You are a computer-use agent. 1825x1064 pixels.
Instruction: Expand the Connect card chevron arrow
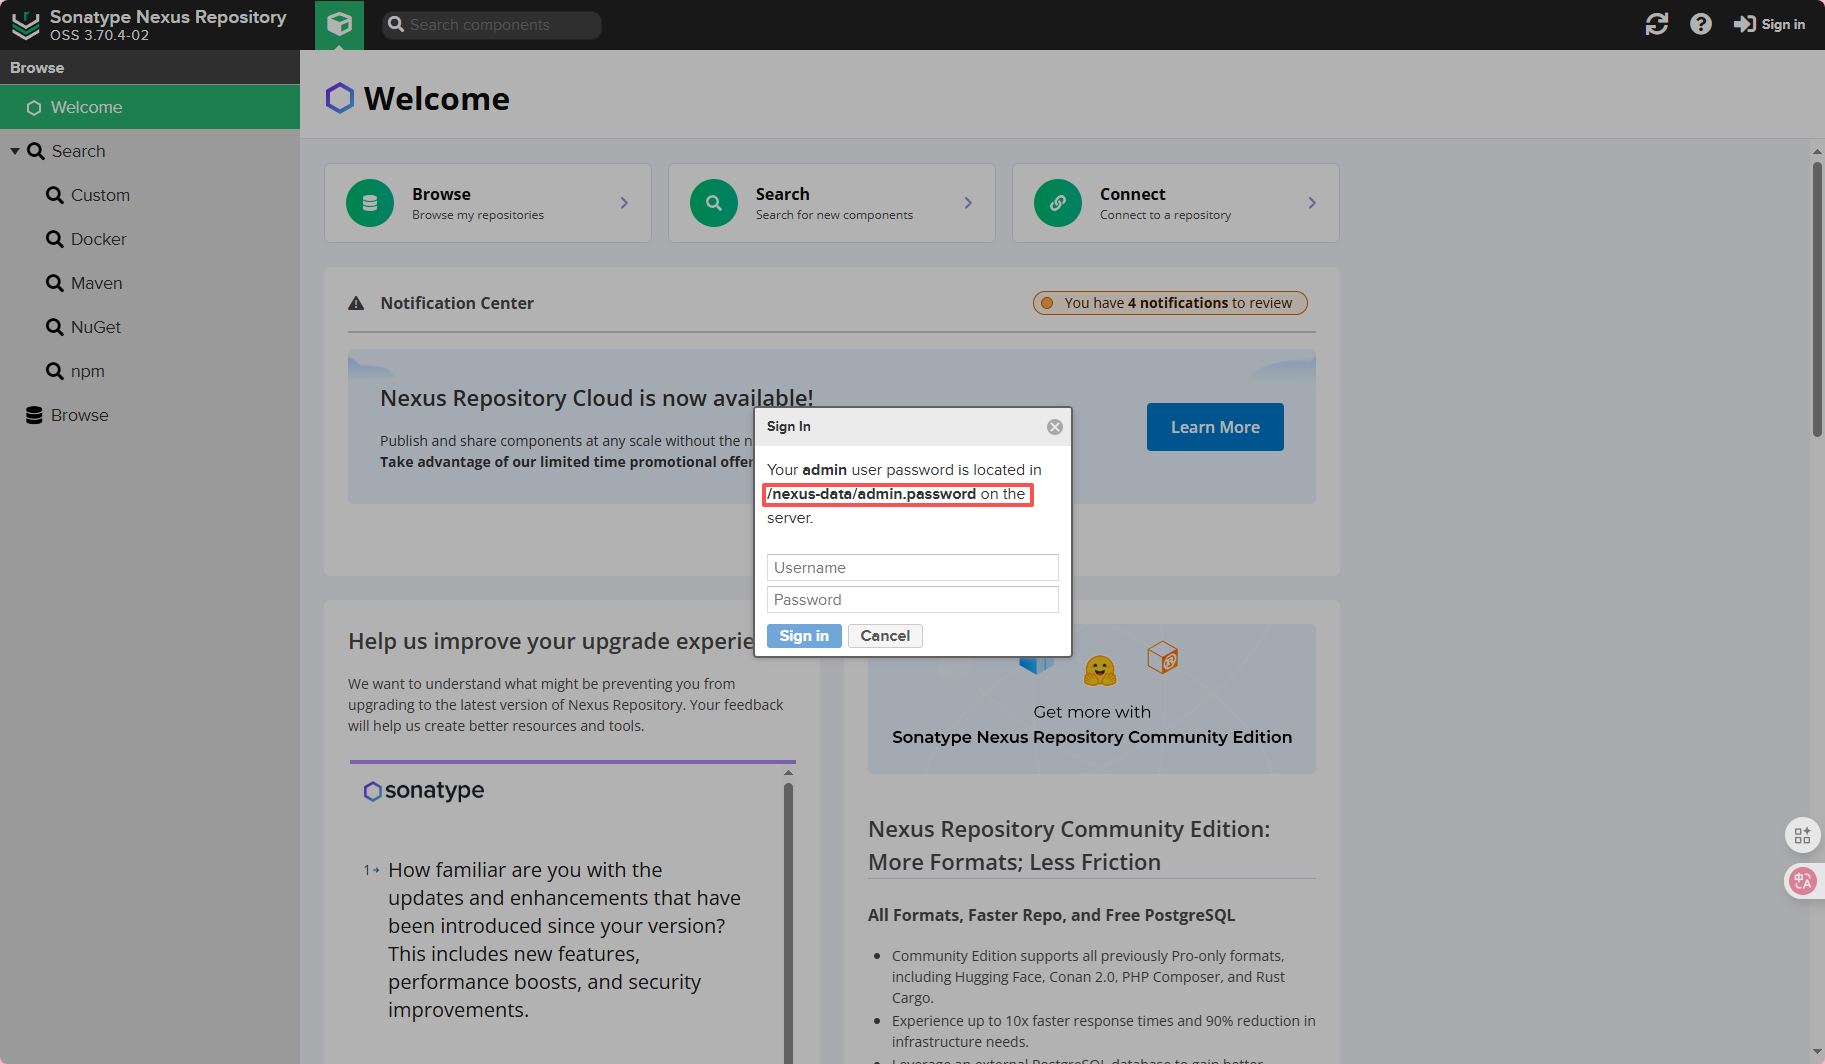tap(1312, 203)
